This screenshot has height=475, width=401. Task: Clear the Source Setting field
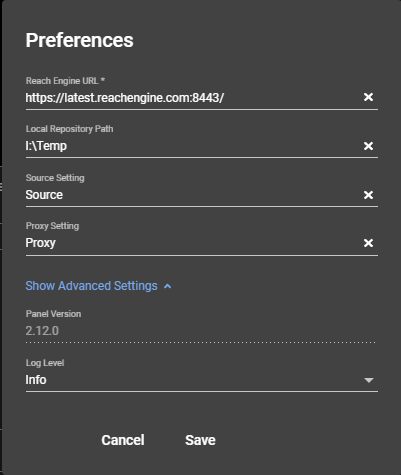coord(368,195)
